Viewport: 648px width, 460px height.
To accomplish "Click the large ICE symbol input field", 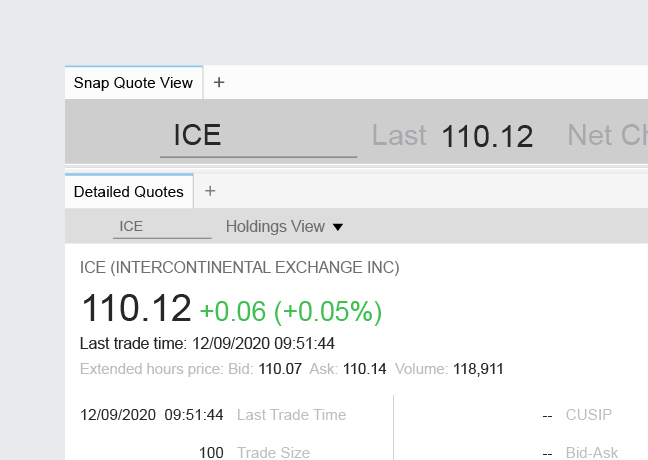I will [258, 136].
